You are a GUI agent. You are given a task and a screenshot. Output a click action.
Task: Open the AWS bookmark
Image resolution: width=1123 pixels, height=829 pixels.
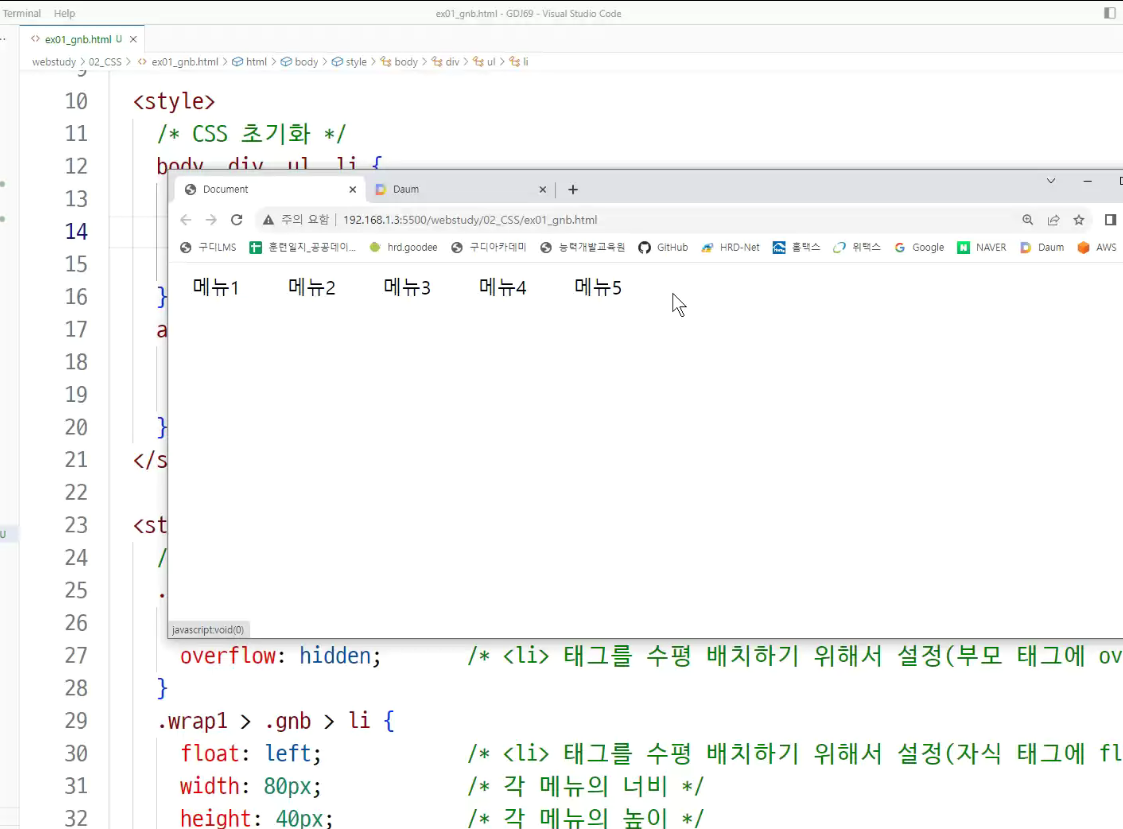coord(1097,247)
